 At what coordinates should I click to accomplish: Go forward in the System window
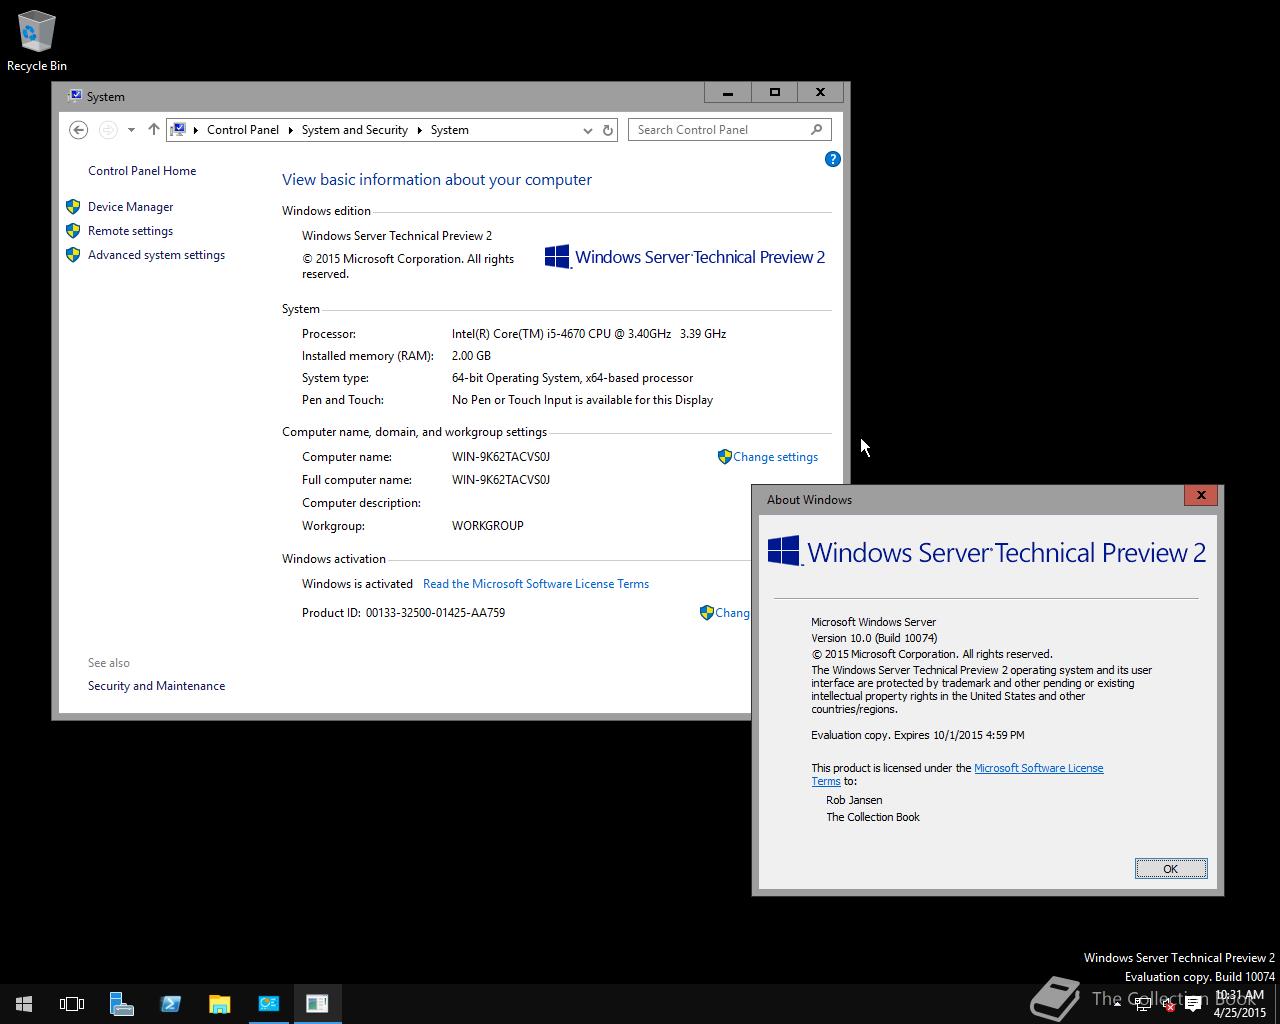107,130
